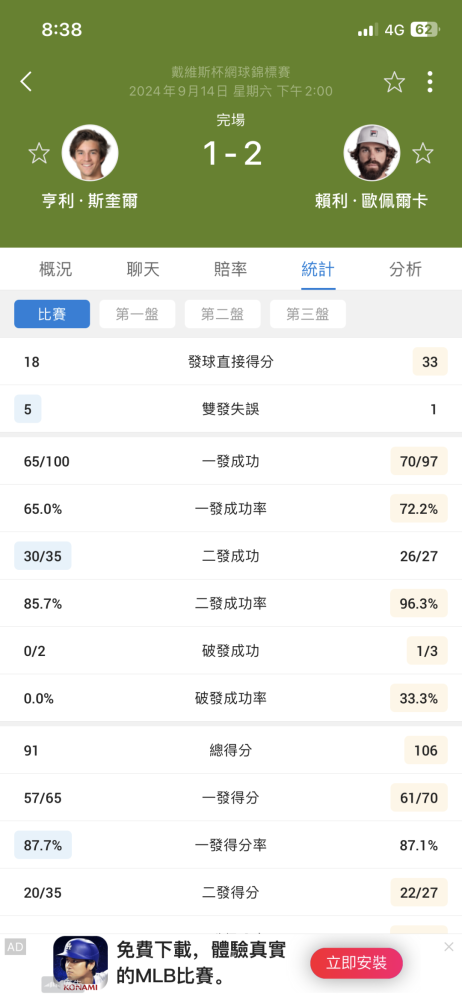Tap the AD label badge
The height and width of the screenshot is (1000, 462).
tap(15, 947)
